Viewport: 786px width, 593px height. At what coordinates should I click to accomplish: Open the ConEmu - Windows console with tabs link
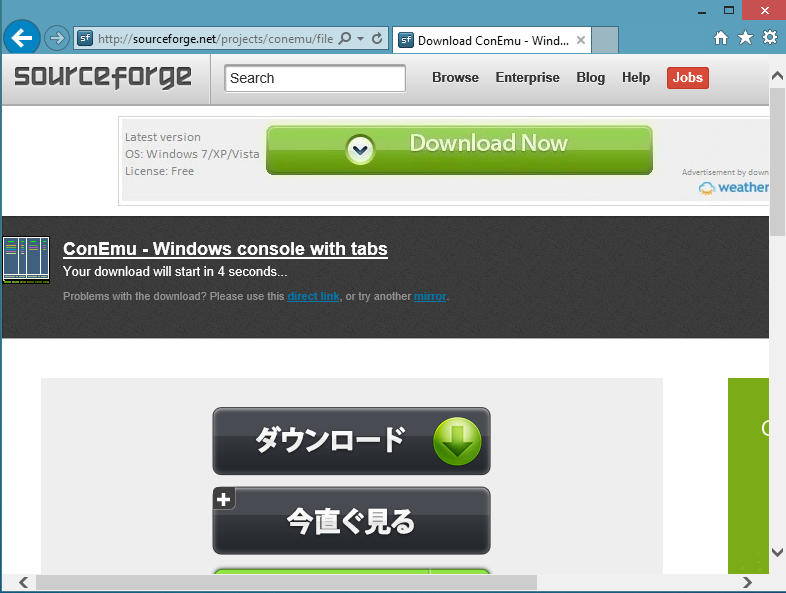pyautogui.click(x=225, y=249)
